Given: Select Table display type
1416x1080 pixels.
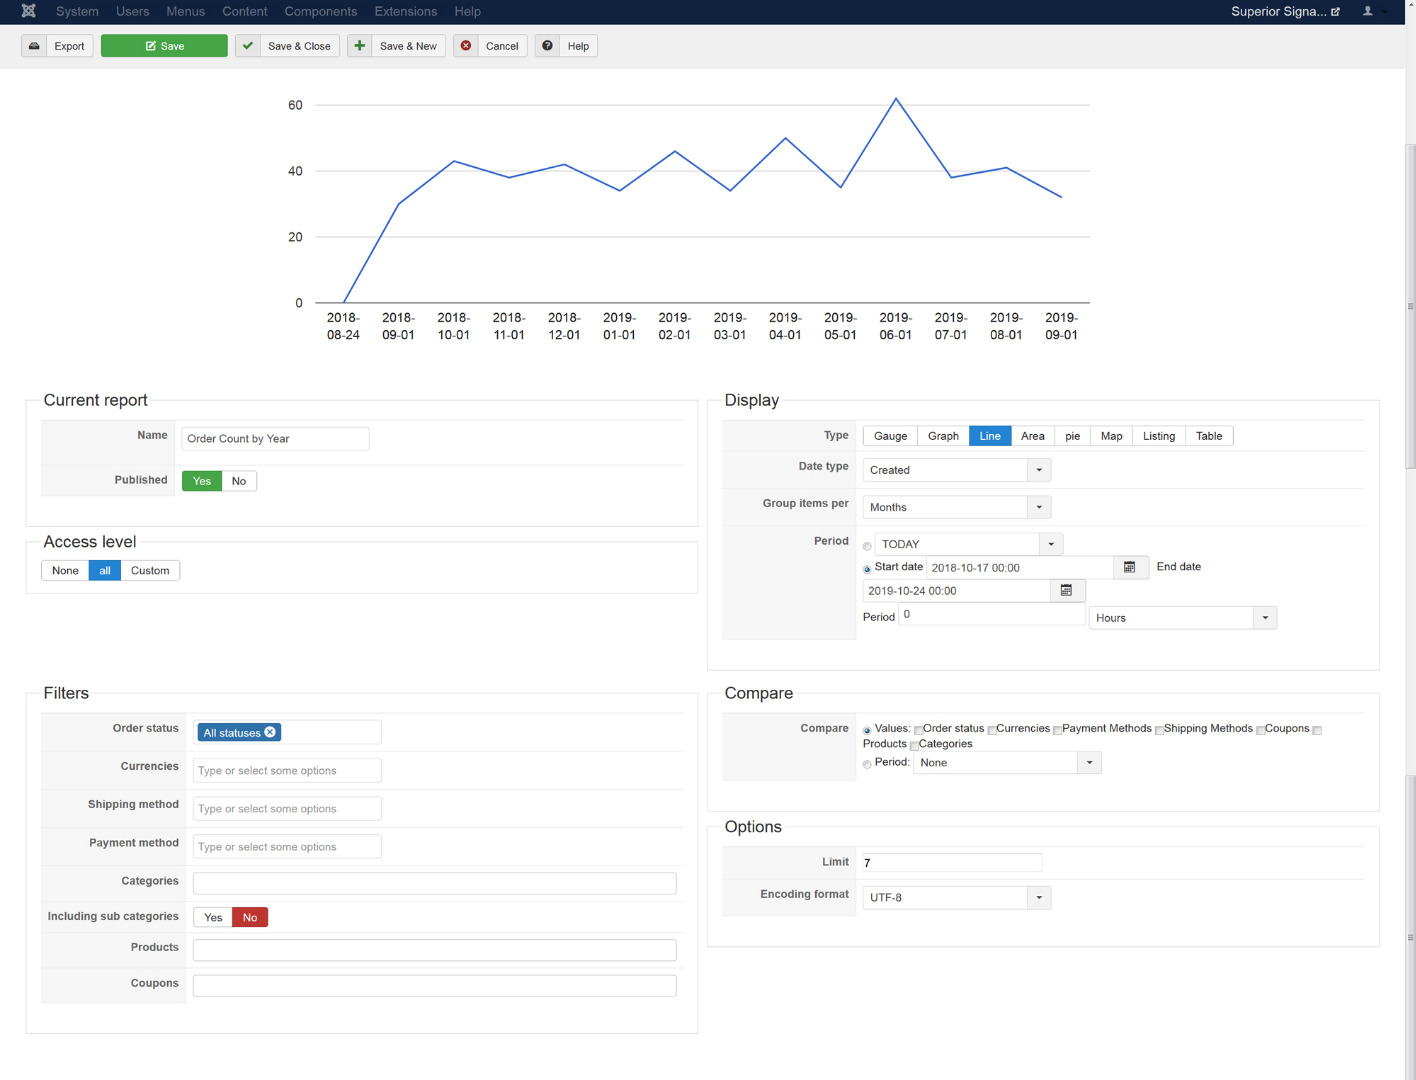Looking at the screenshot, I should pyautogui.click(x=1209, y=436).
